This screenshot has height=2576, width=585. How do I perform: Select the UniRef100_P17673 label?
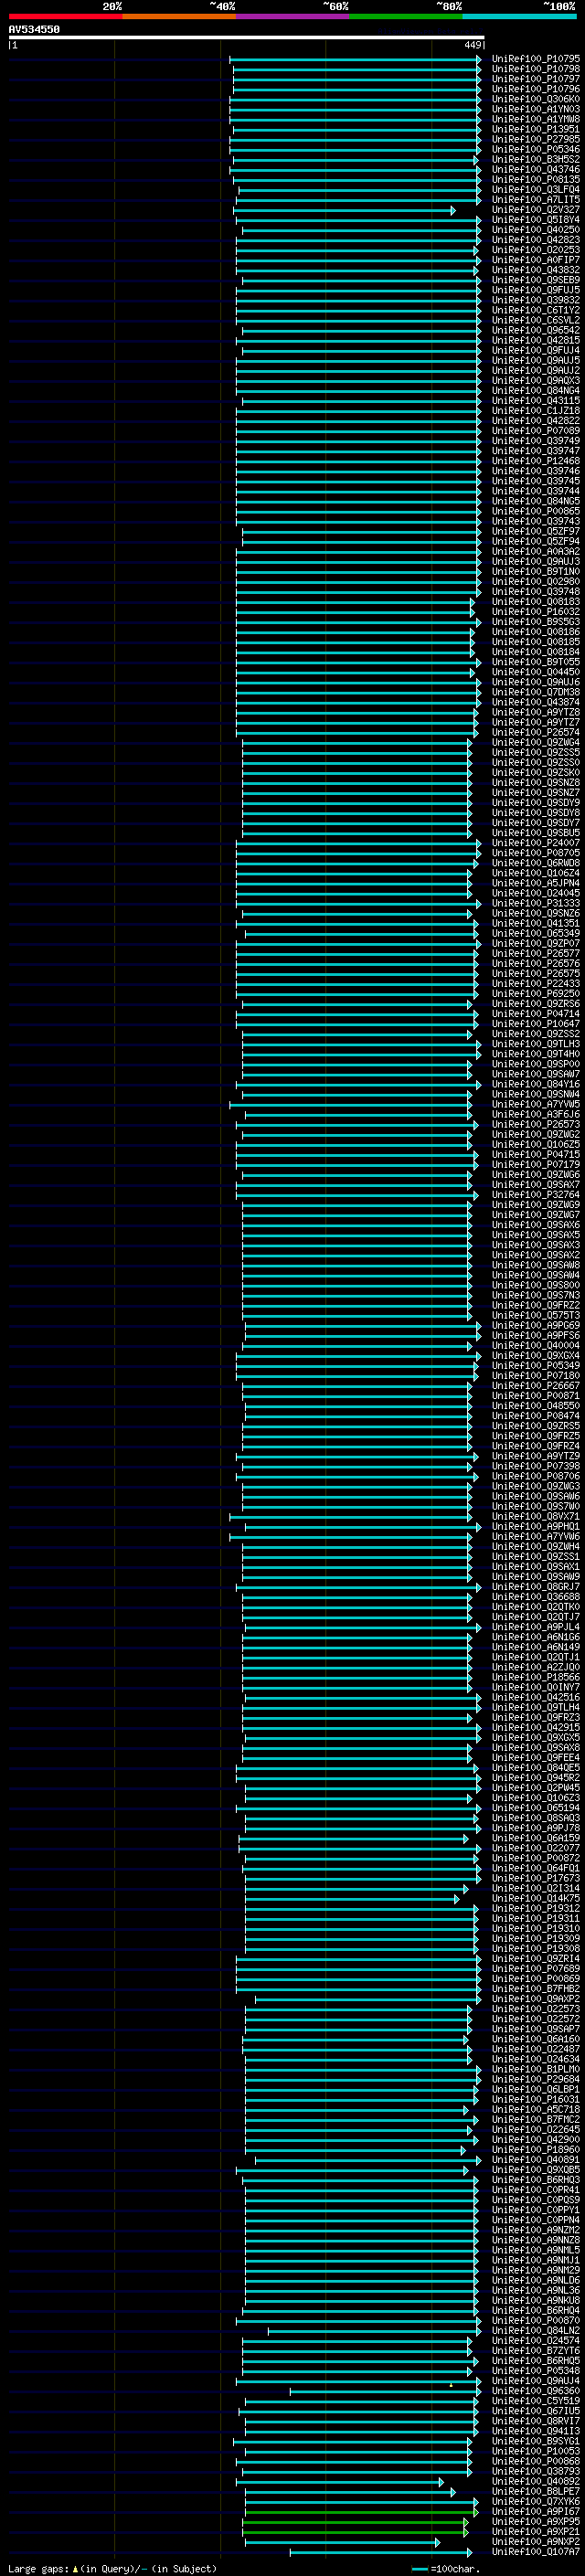(536, 1878)
